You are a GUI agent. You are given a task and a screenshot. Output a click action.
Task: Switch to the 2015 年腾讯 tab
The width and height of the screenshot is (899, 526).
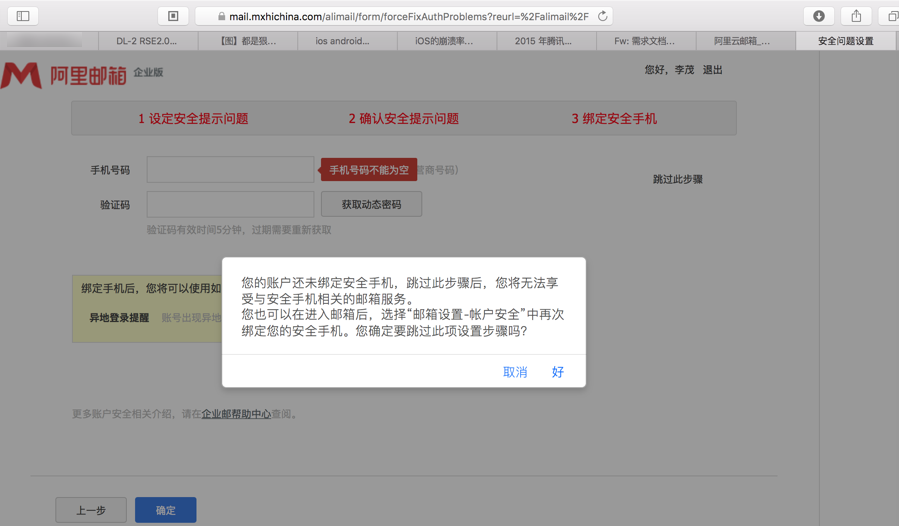coord(547,41)
